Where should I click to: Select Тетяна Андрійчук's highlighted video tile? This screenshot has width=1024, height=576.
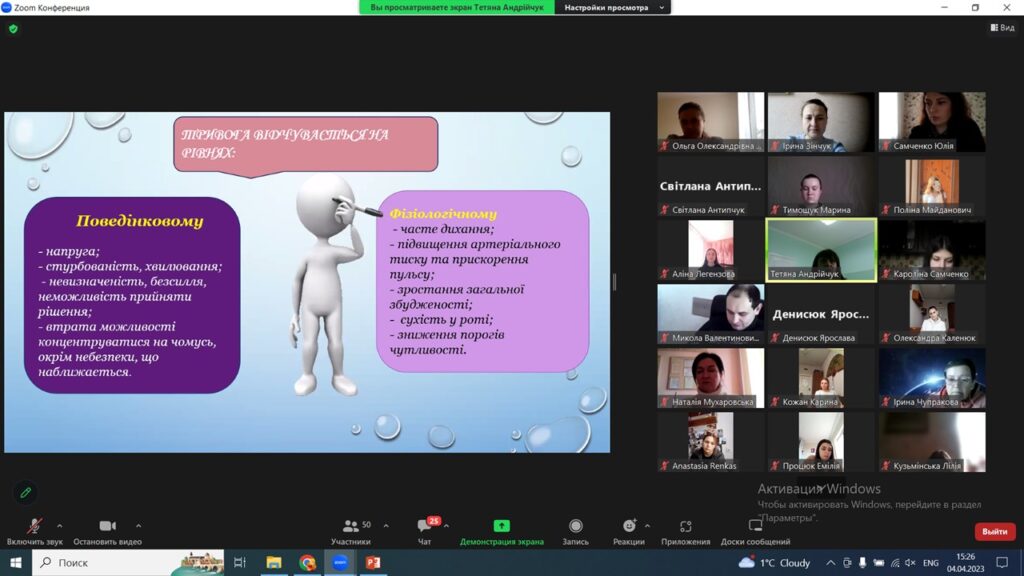pyautogui.click(x=821, y=250)
